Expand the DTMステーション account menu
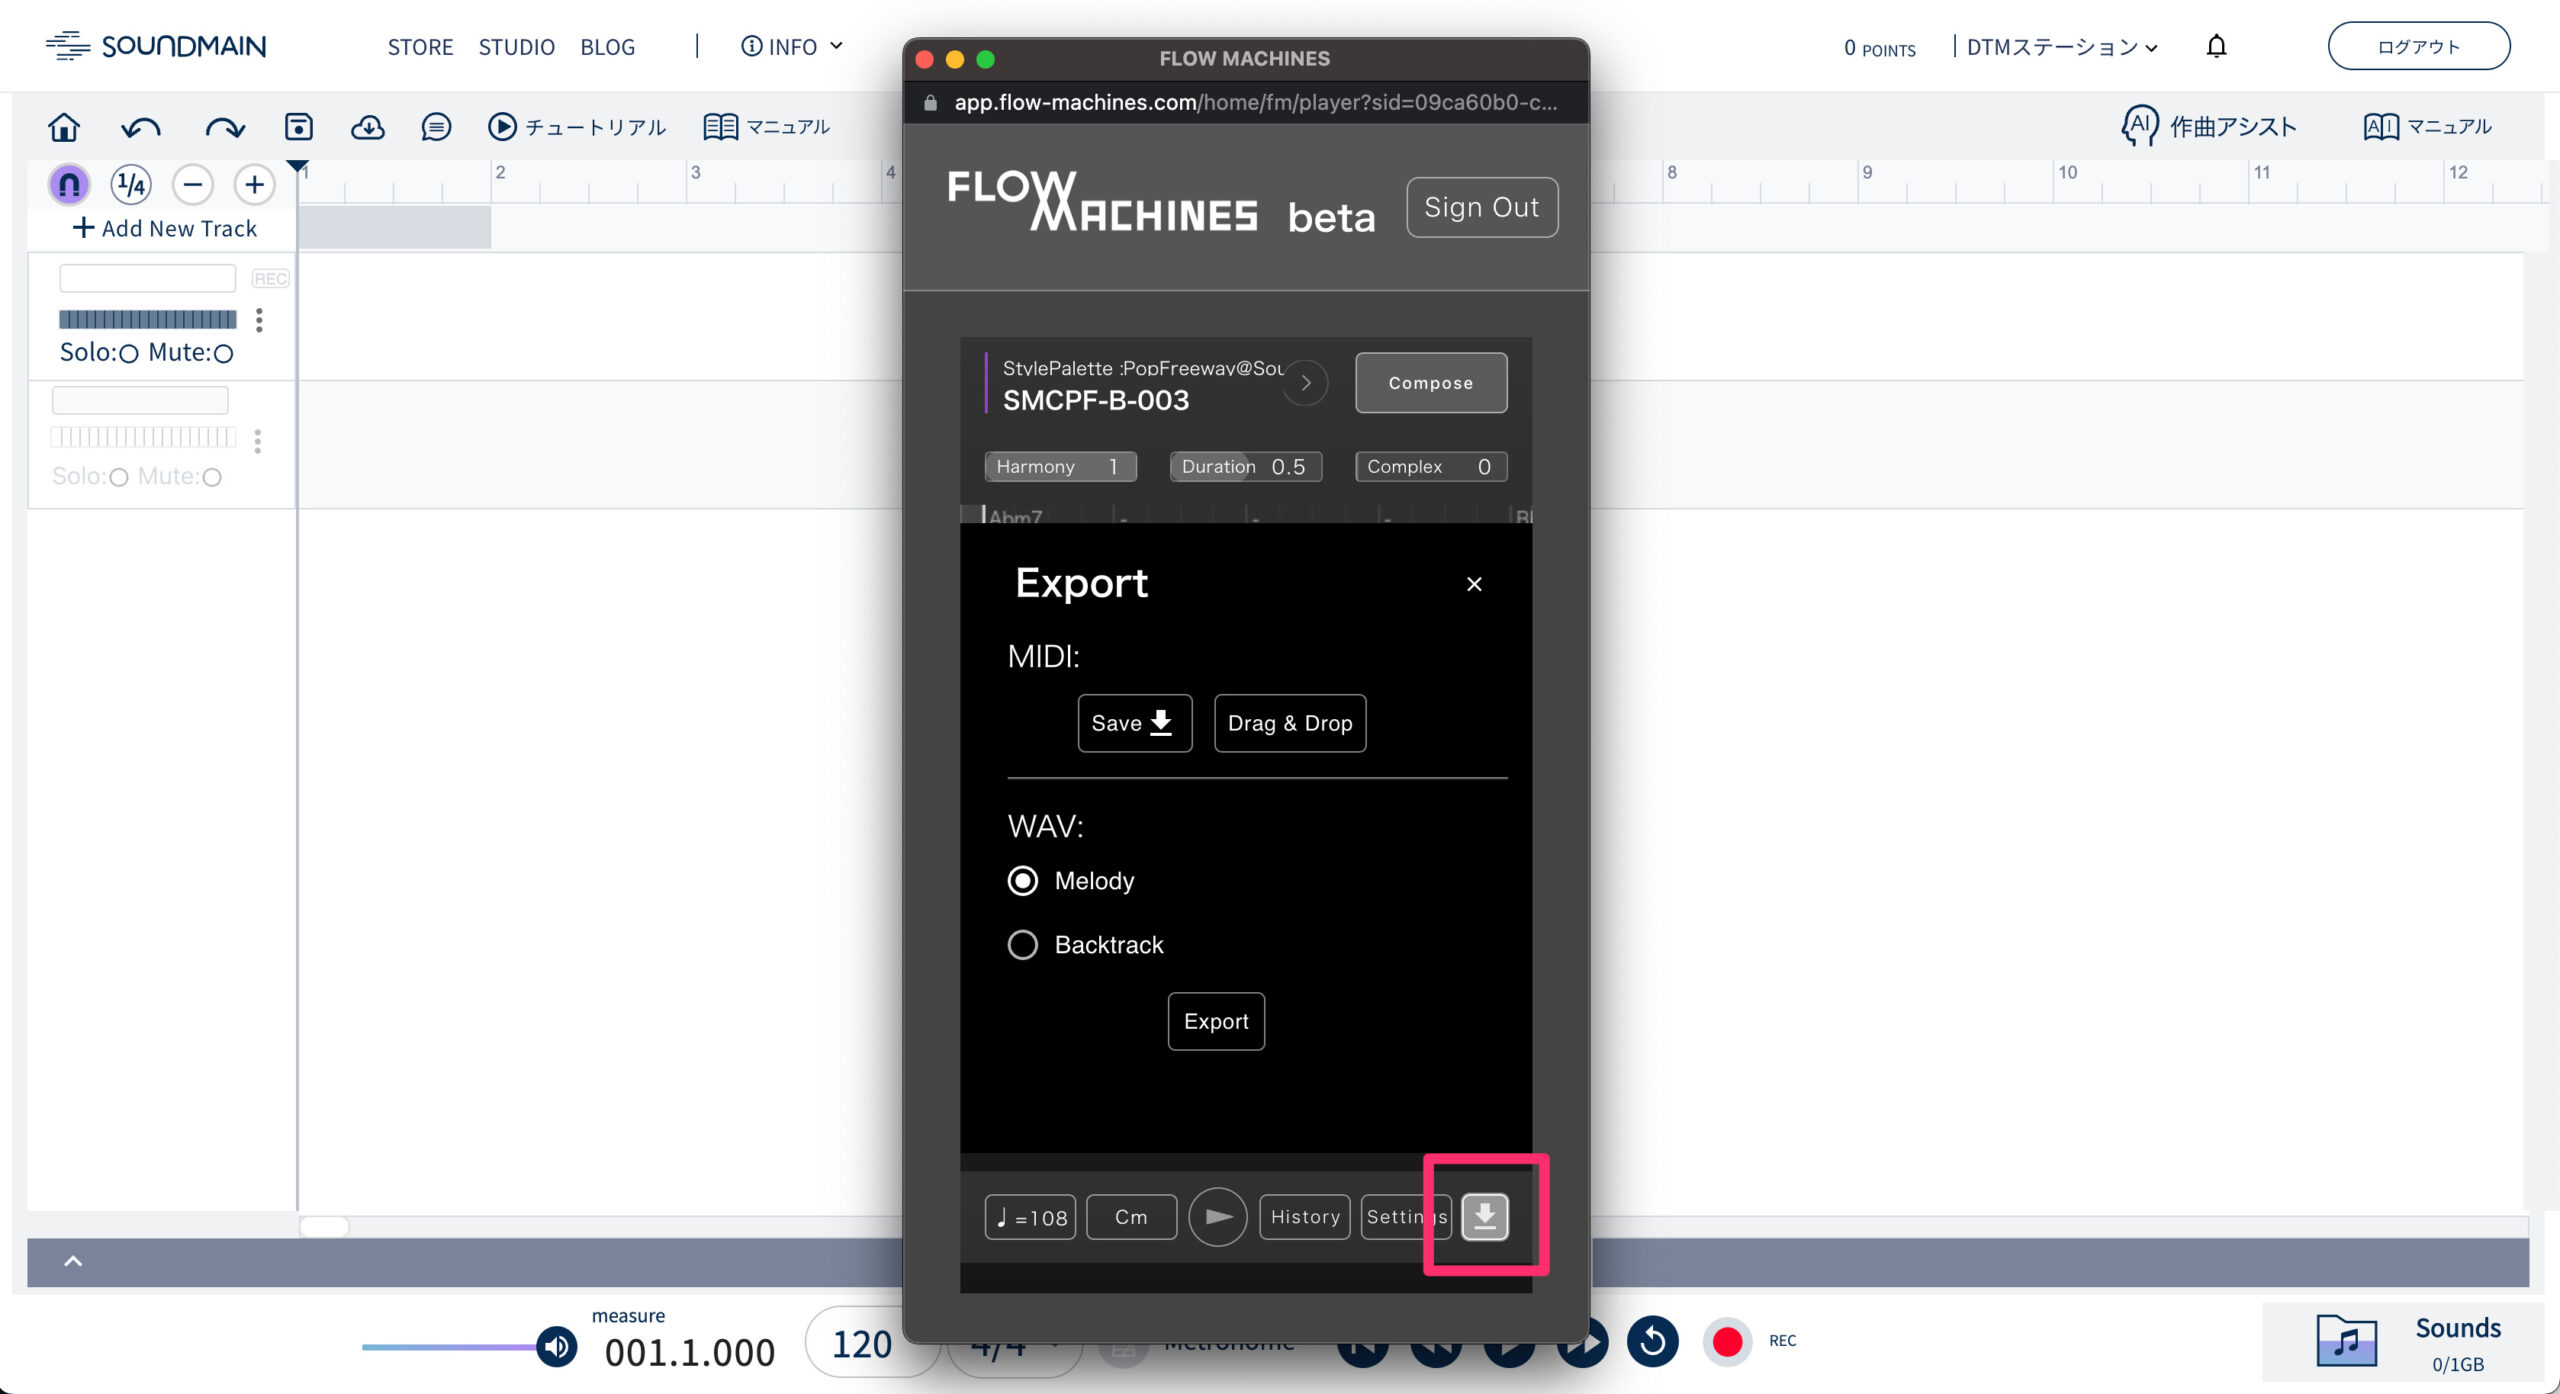The width and height of the screenshot is (2560, 1394). [2062, 46]
